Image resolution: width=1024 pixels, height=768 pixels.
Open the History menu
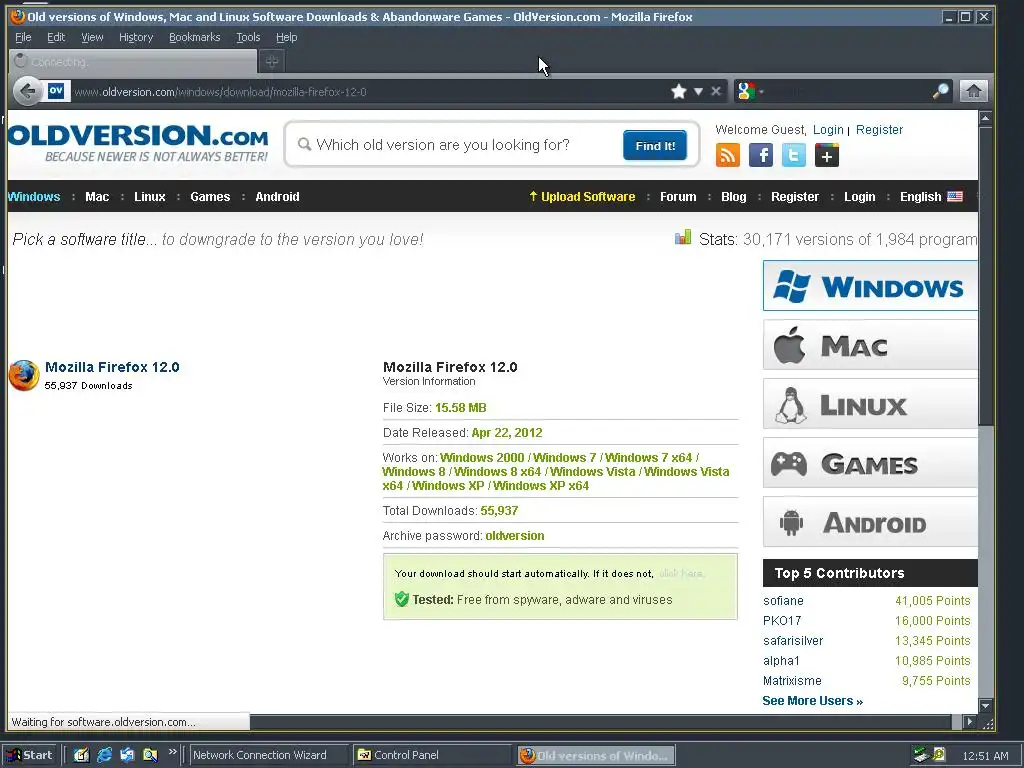click(x=136, y=37)
